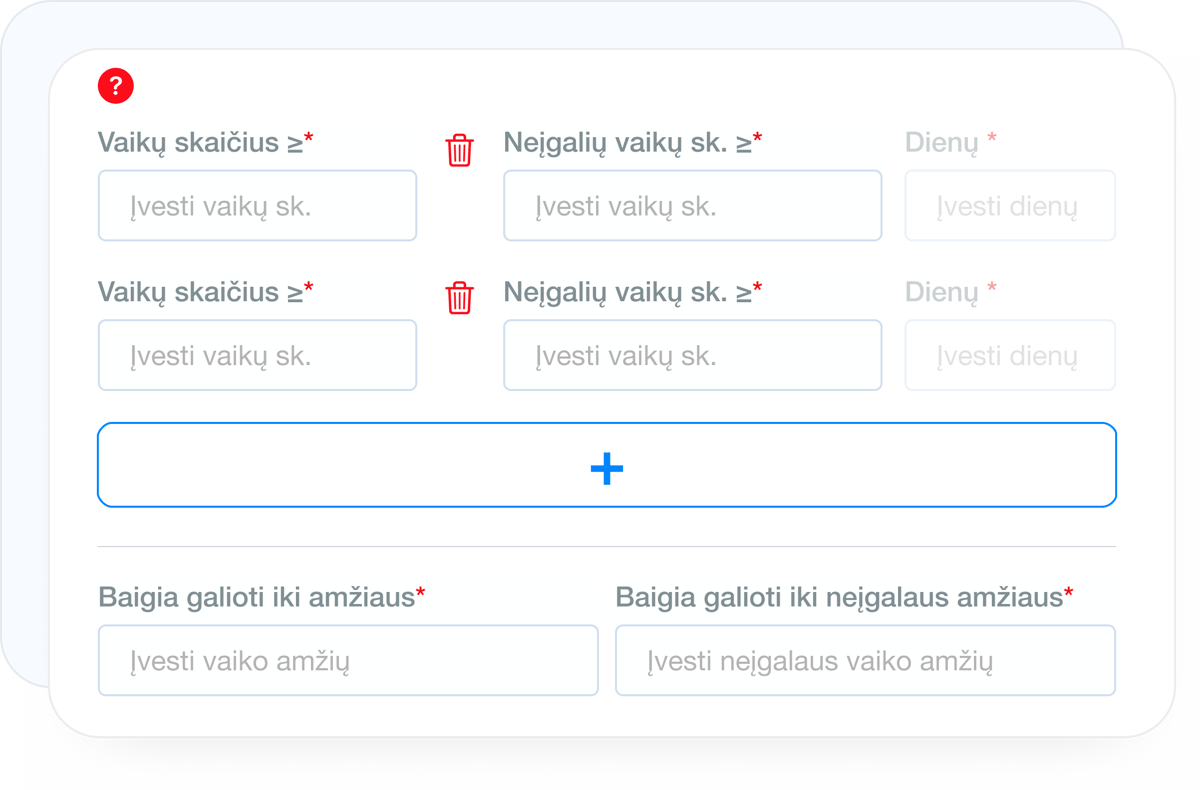Click the second row Įvesti vaikų sk. field

pyautogui.click(x=257, y=355)
